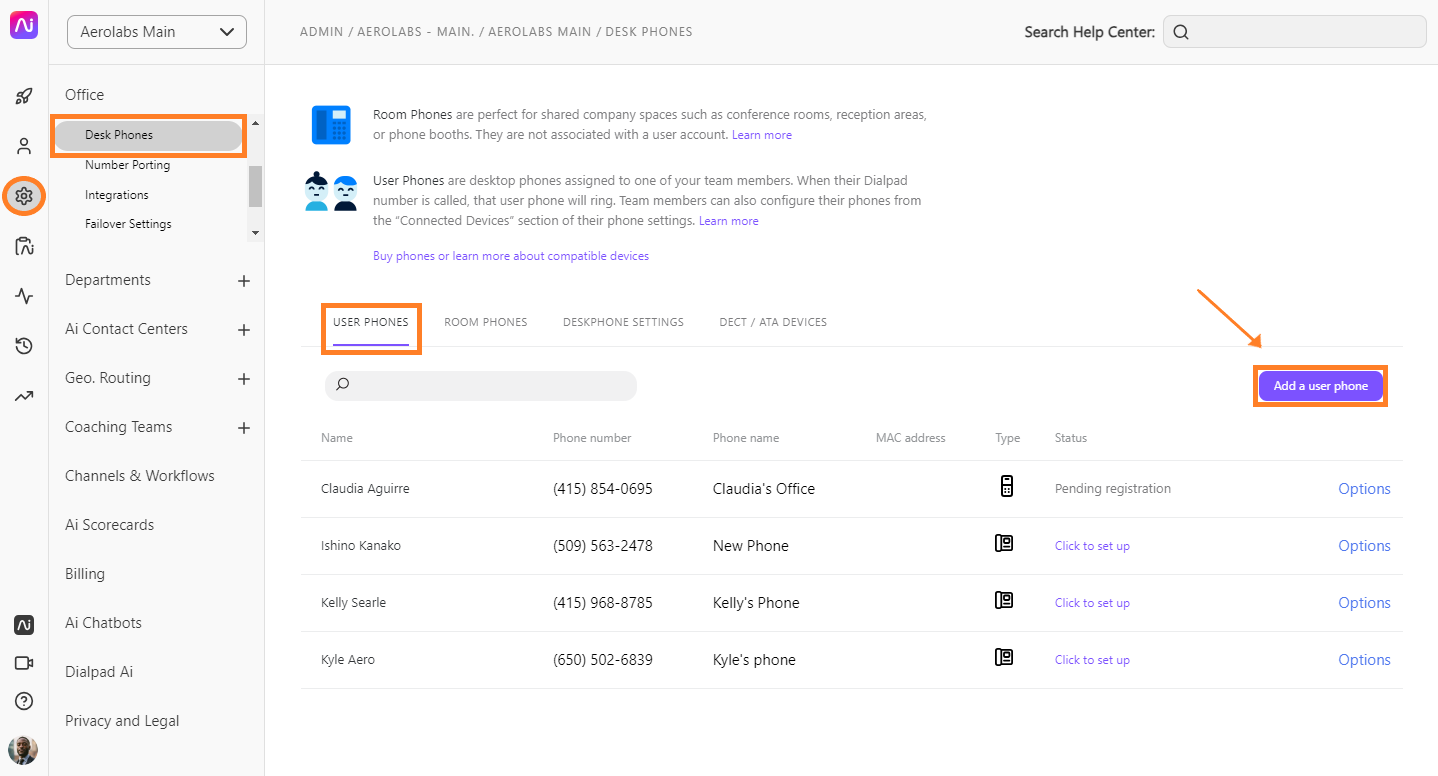Open the Aerolabs Main office dropdown
The width and height of the screenshot is (1438, 776).
coord(157,32)
